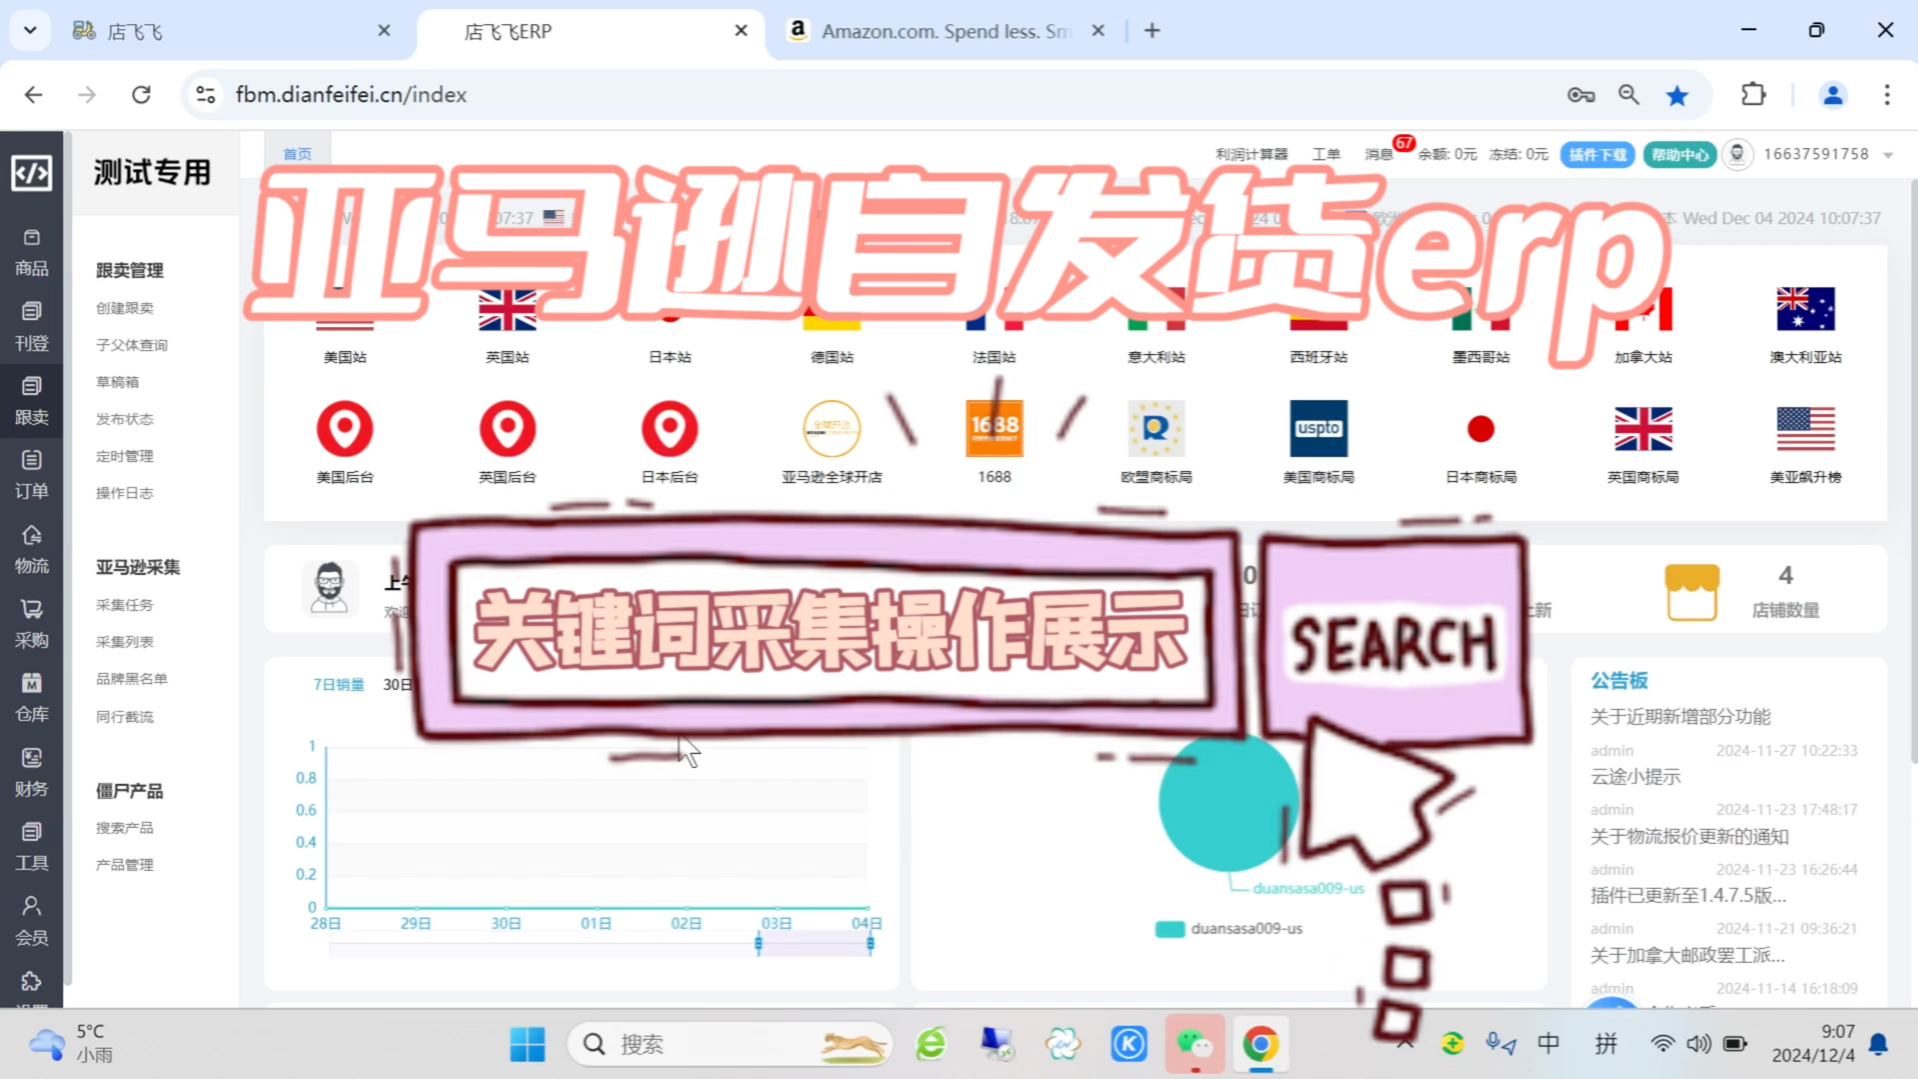
Task: Open the 刊登 sidebar section
Action: tap(31, 327)
